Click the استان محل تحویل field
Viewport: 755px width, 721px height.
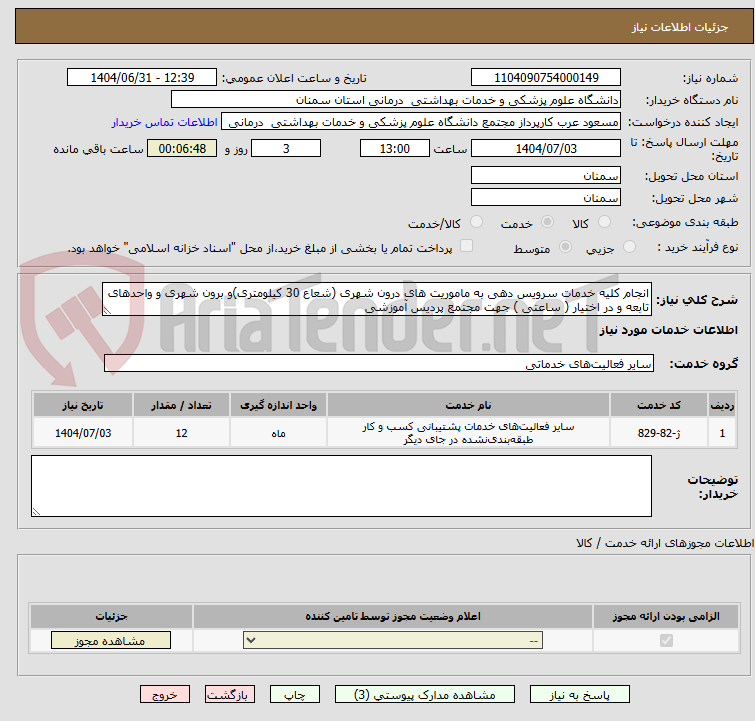(x=546, y=175)
